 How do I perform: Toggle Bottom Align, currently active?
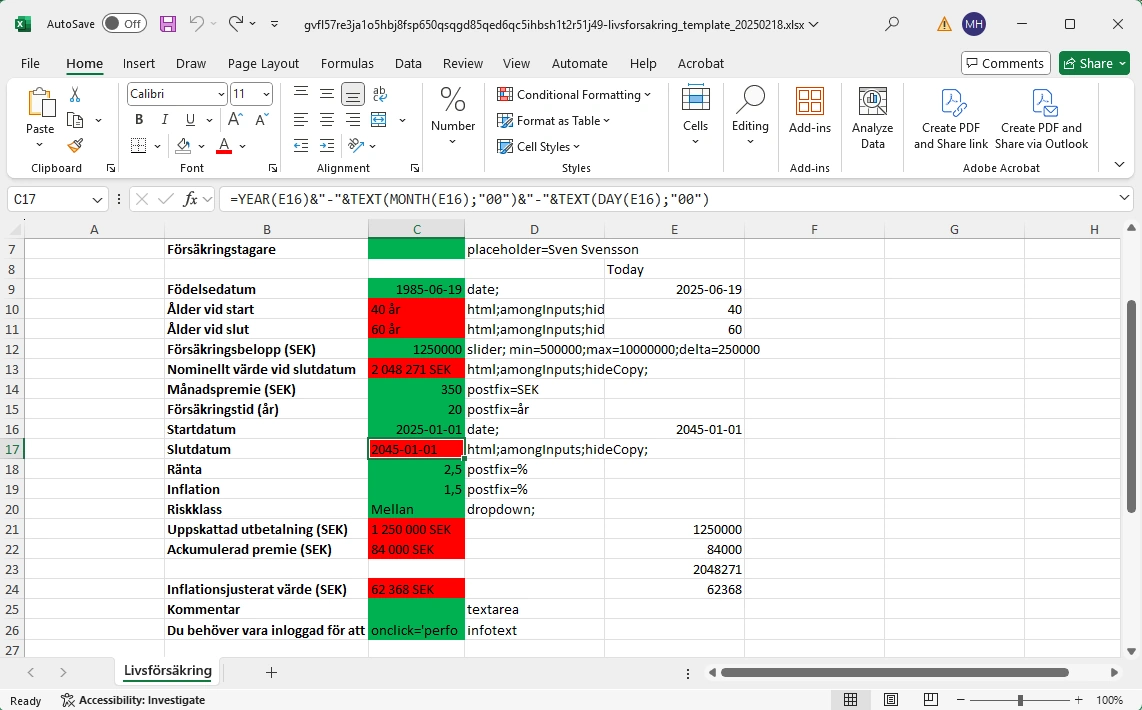(x=353, y=94)
